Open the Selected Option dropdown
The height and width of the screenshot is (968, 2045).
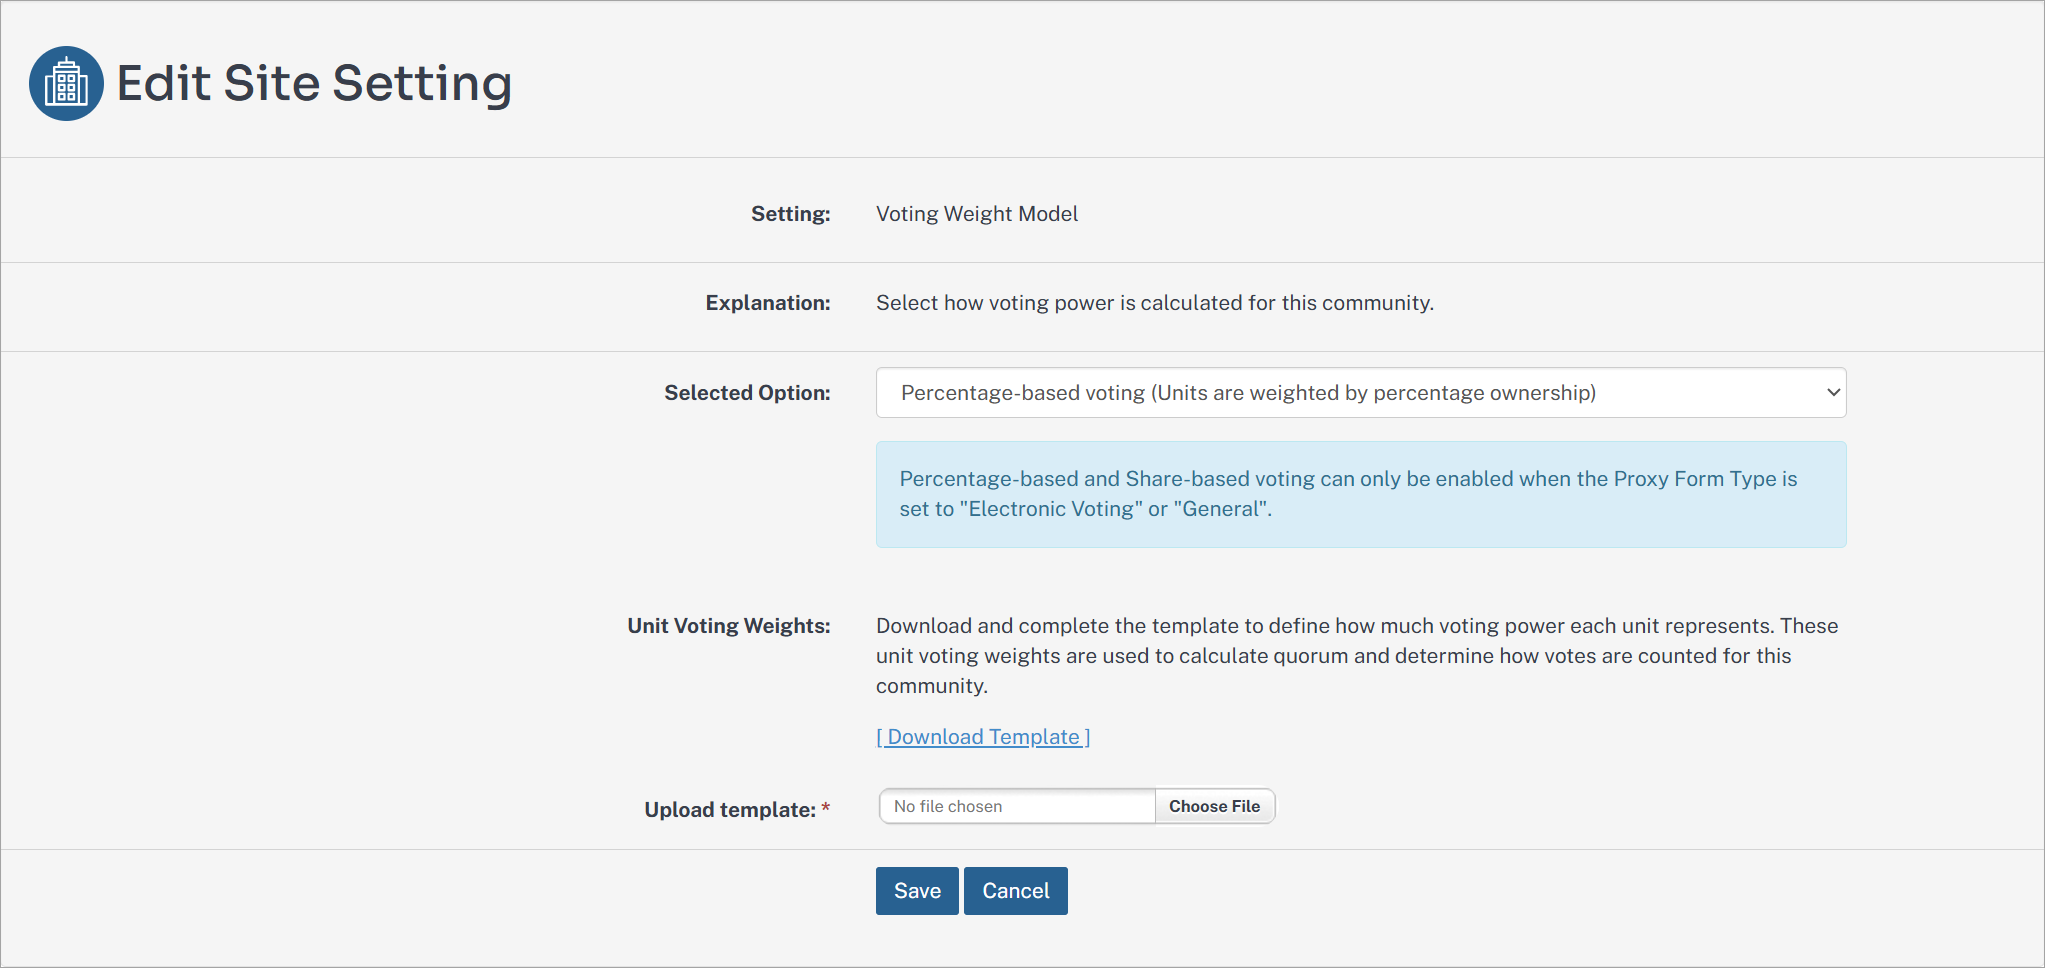pyautogui.click(x=1361, y=393)
